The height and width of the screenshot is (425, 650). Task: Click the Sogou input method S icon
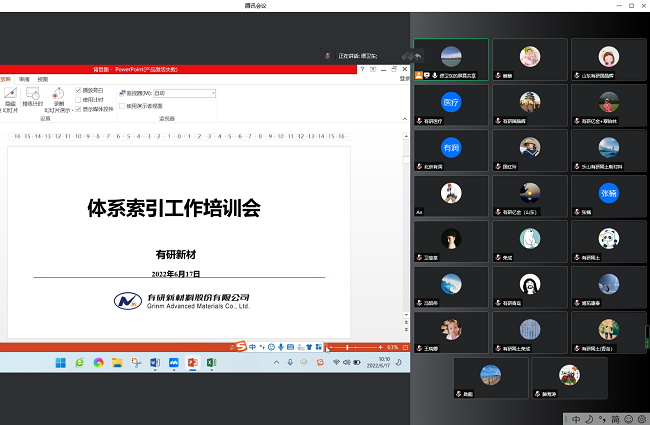pos(240,346)
